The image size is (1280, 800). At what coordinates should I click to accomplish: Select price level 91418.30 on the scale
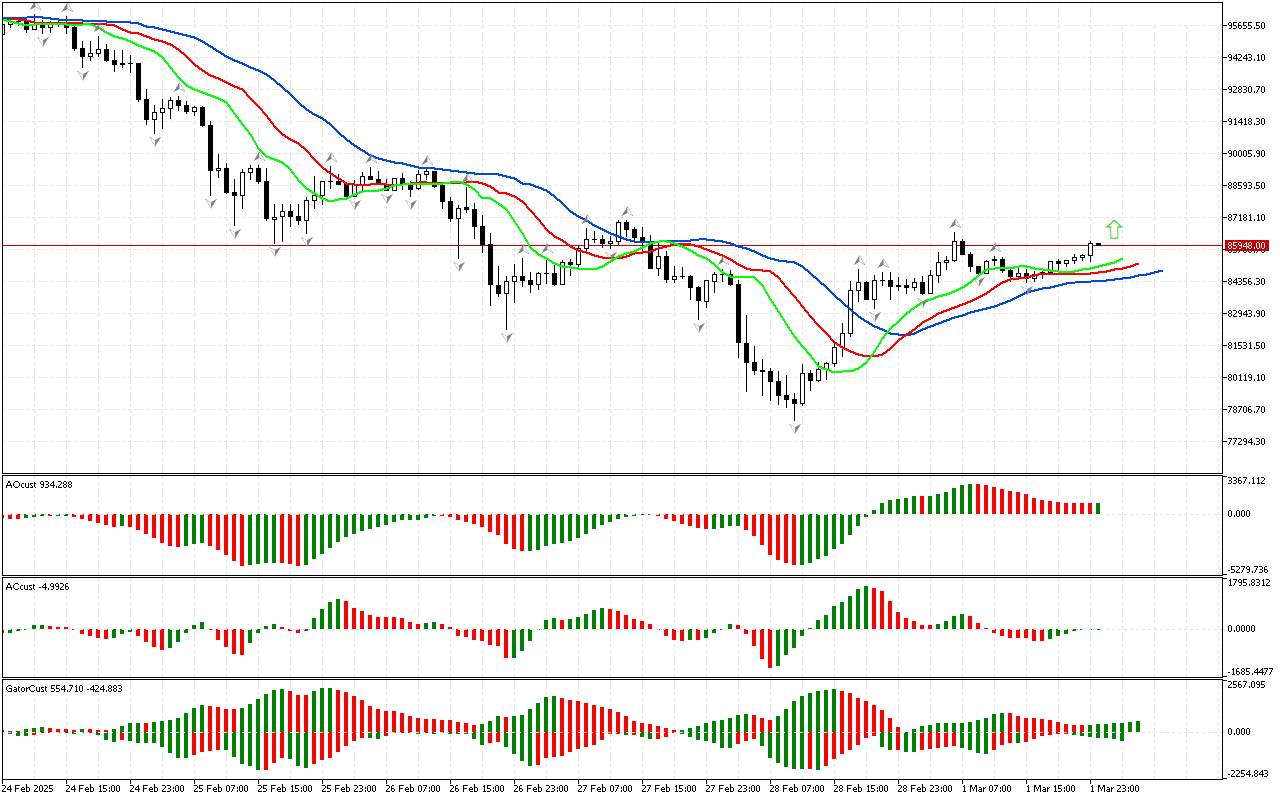(1246, 122)
